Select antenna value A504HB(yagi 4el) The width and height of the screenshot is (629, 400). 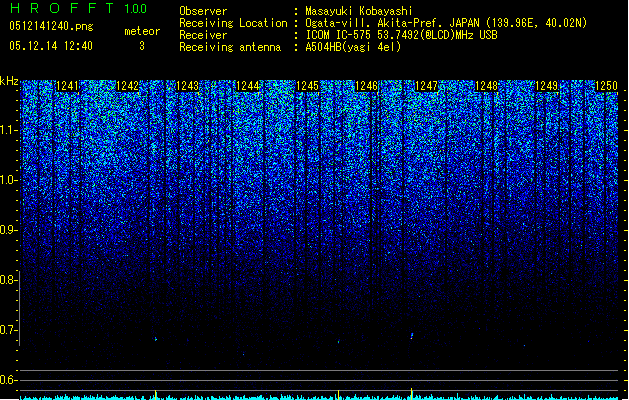point(353,47)
